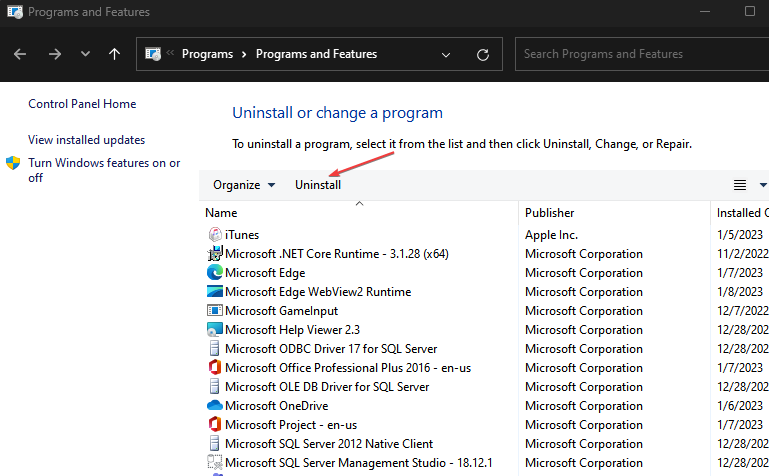Viewport: 769px width, 476px height.
Task: Select the Microsoft Edge icon
Action: point(214,273)
